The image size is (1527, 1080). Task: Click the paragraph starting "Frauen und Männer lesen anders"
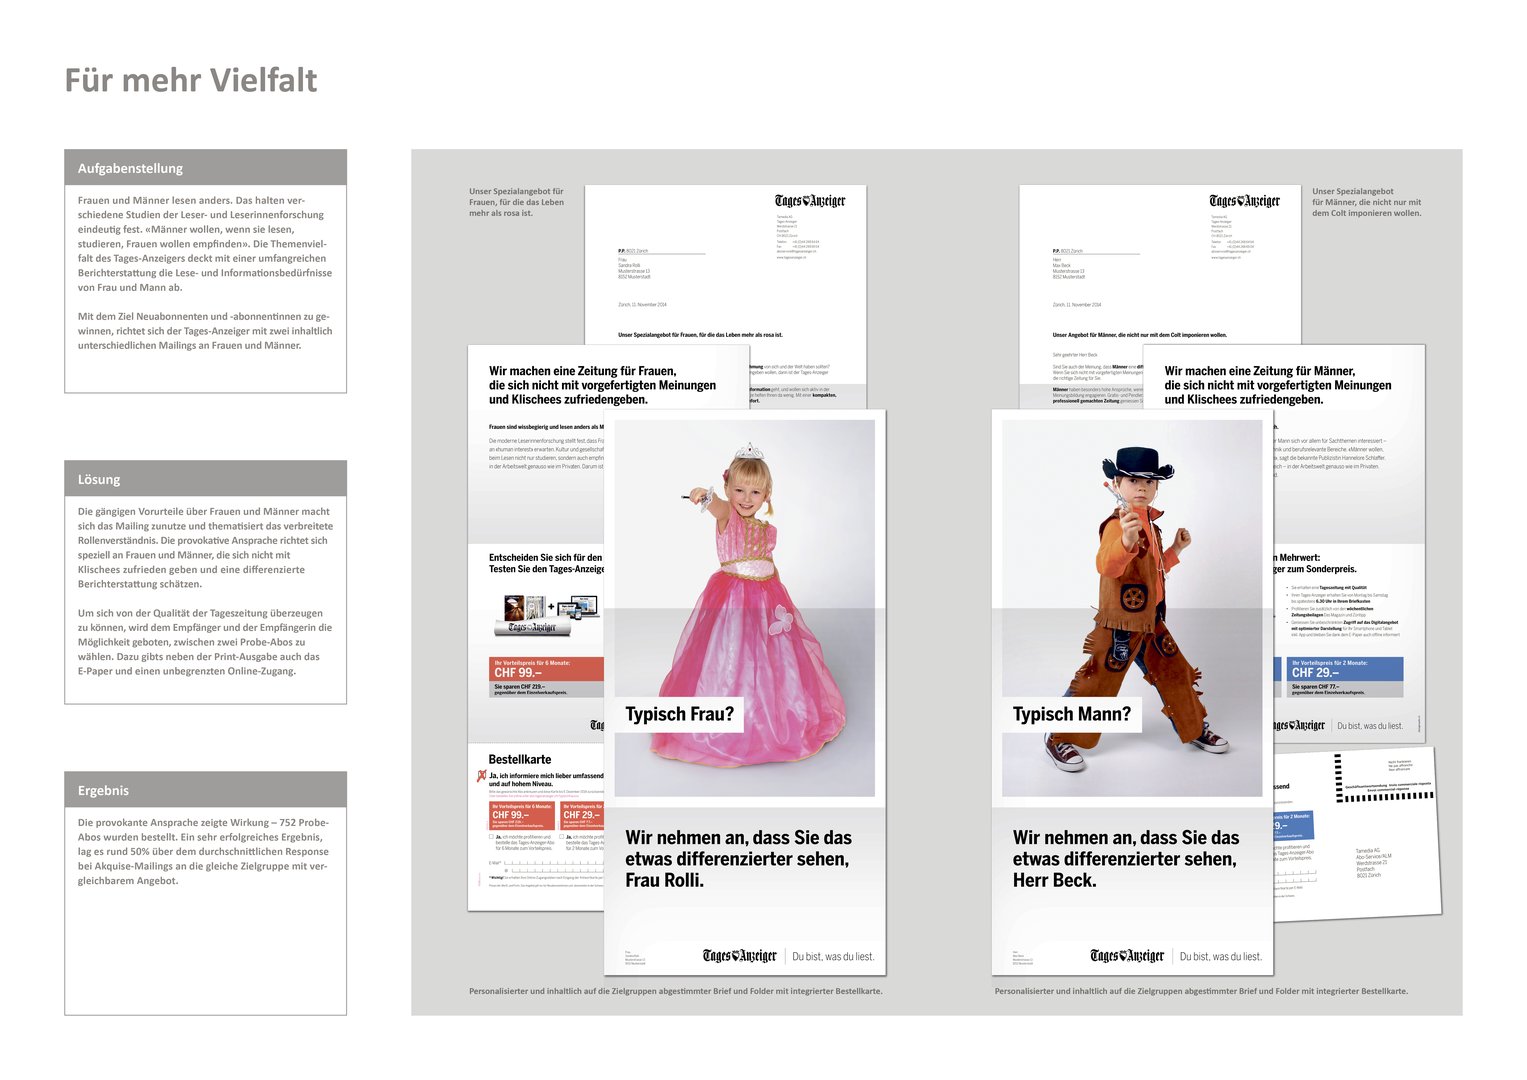click(x=204, y=244)
